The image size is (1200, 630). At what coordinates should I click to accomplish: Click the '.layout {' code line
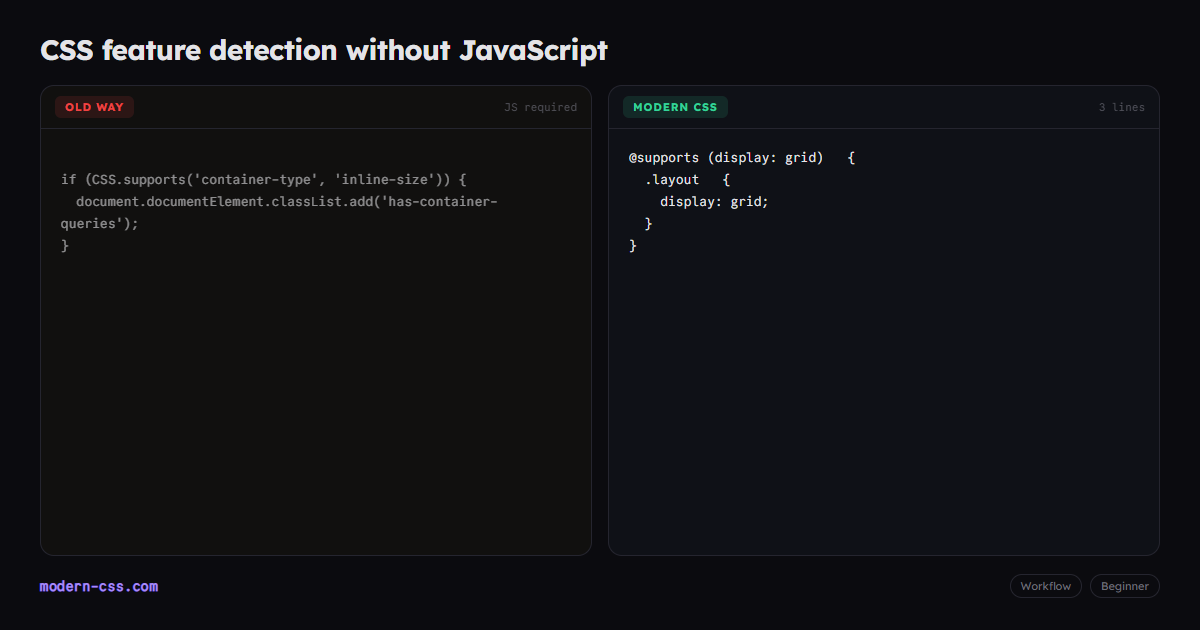687,179
